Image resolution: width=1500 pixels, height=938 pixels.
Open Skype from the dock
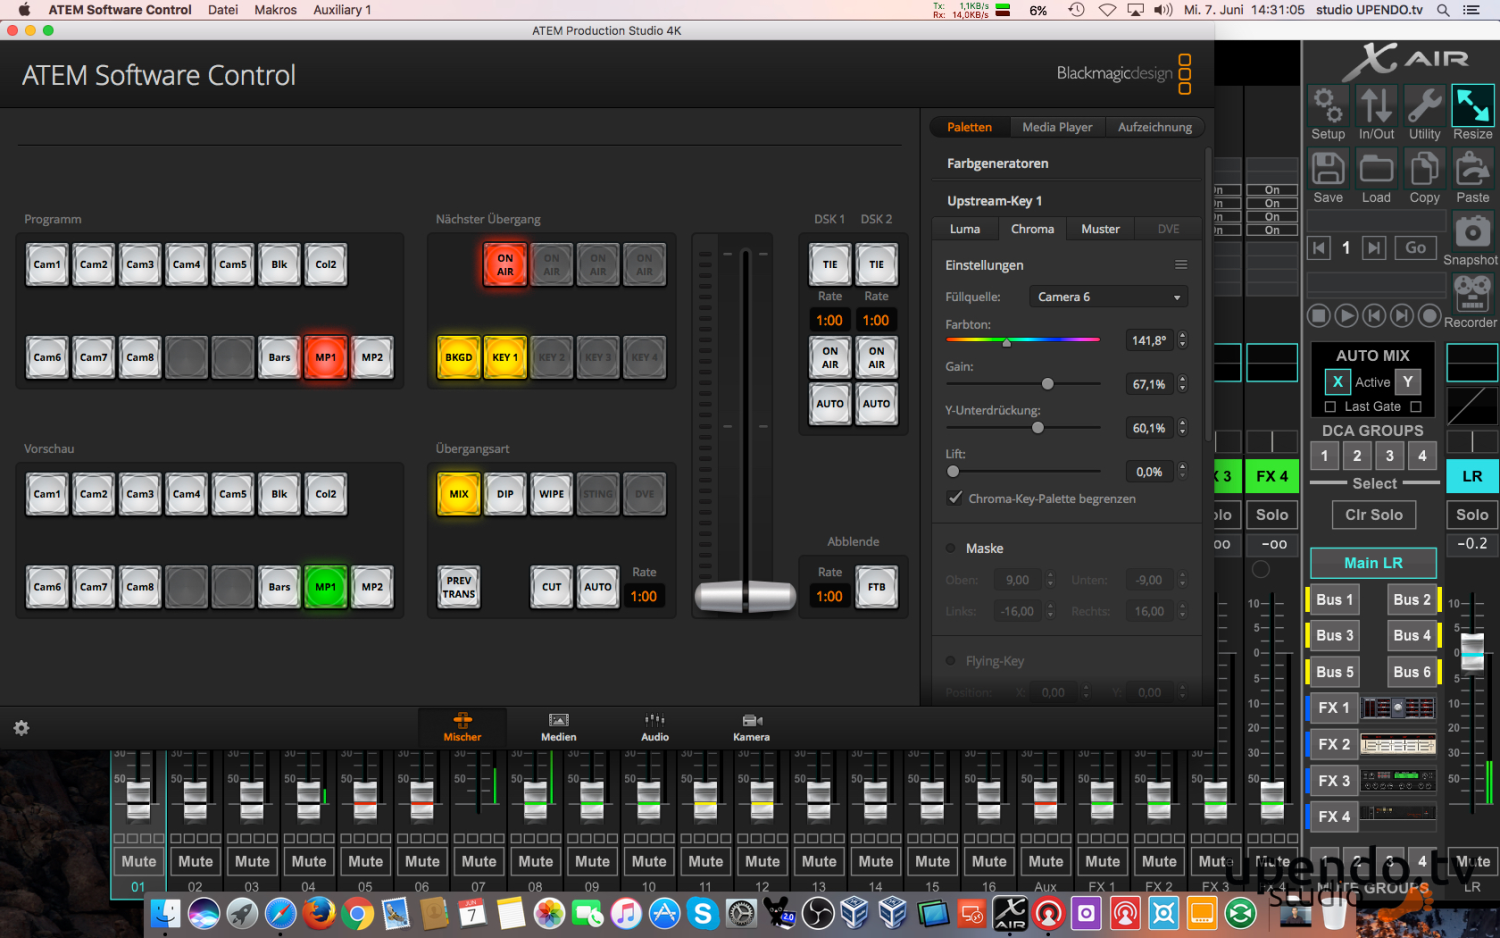[x=703, y=913]
